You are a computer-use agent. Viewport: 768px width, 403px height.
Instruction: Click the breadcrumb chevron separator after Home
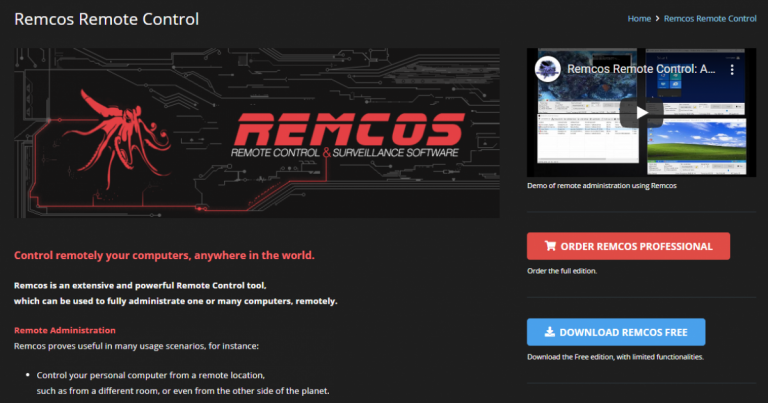[x=657, y=19]
